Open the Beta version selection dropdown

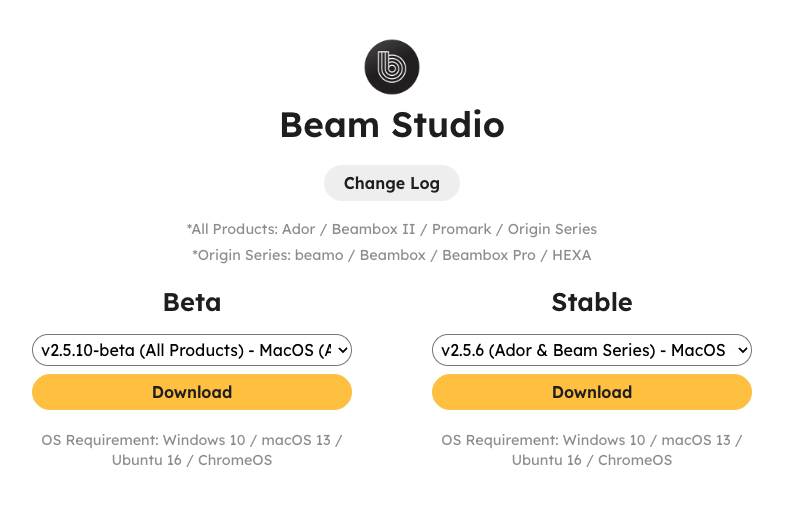(192, 350)
